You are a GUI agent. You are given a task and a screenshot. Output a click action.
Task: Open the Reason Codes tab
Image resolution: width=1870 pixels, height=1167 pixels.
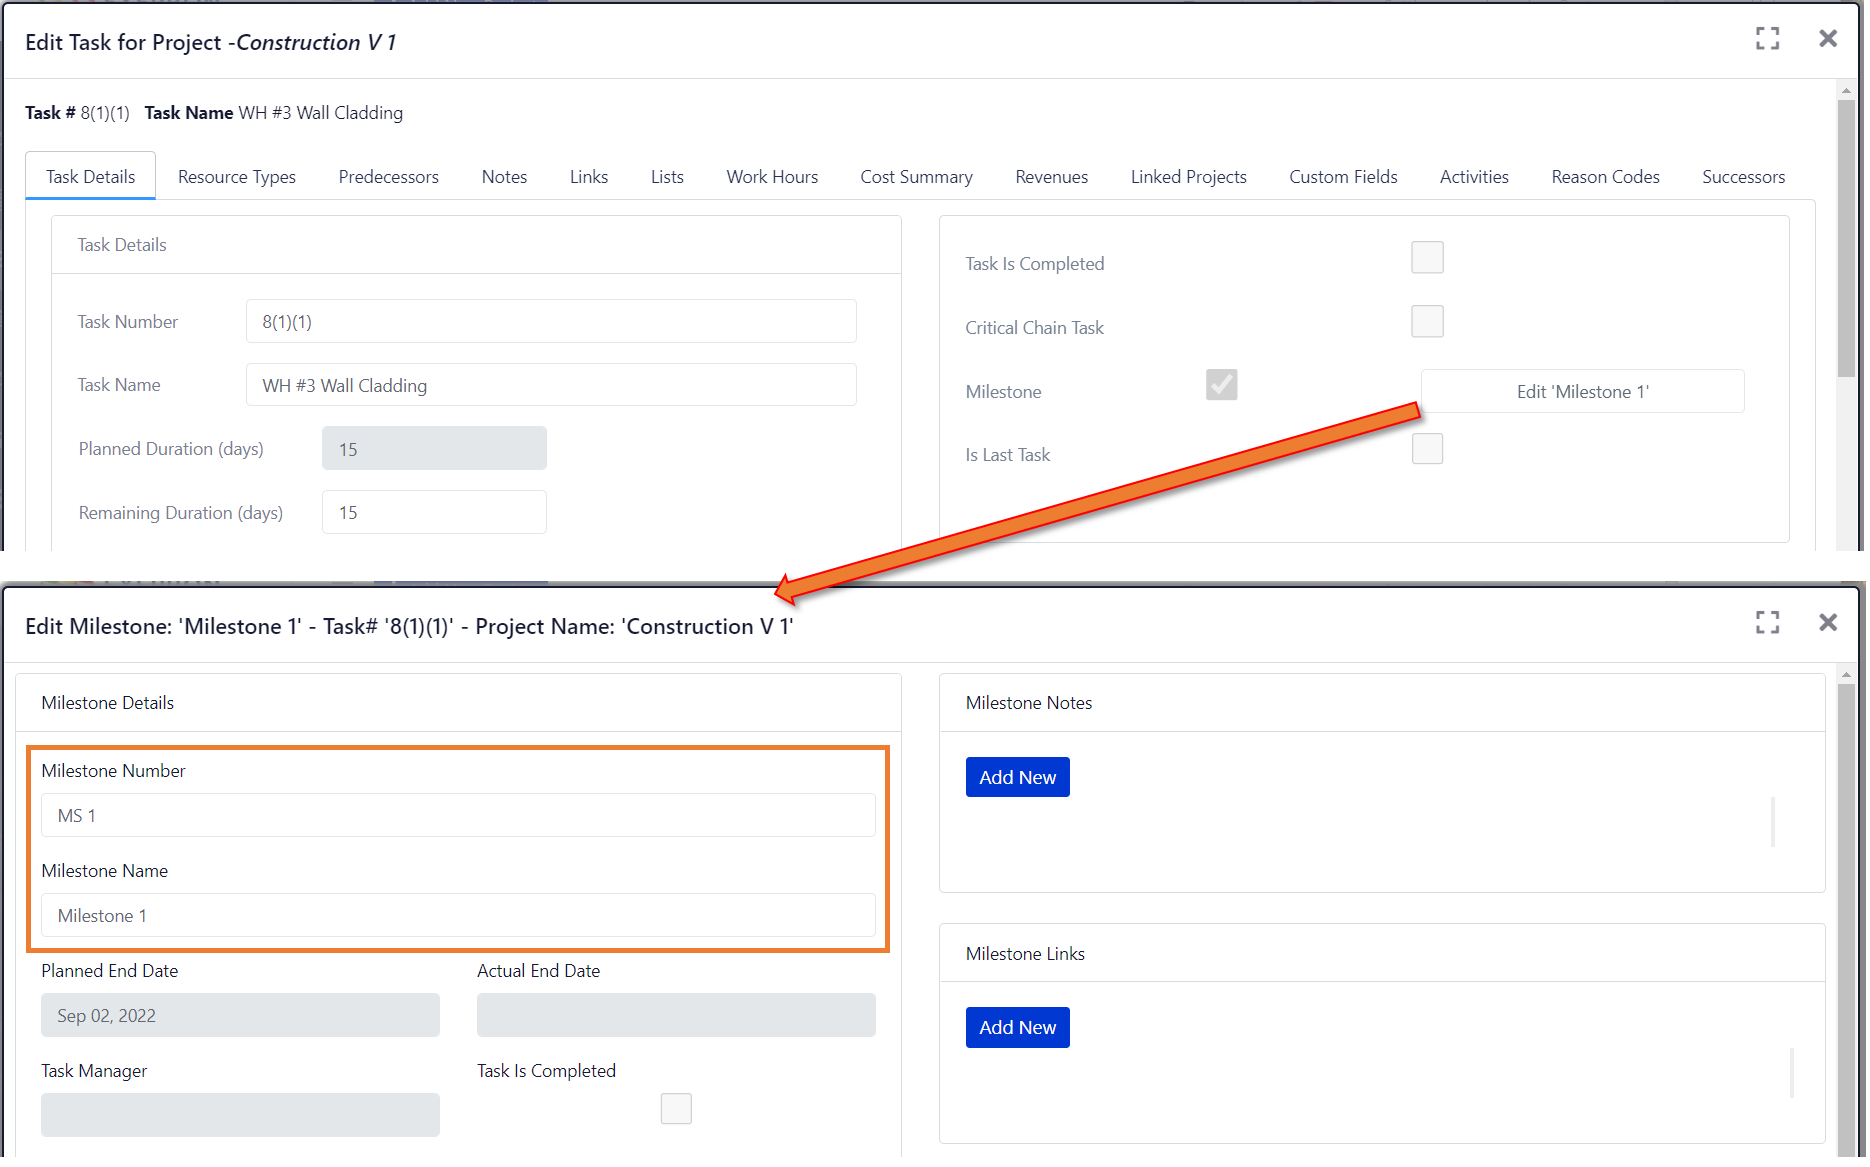click(1605, 176)
